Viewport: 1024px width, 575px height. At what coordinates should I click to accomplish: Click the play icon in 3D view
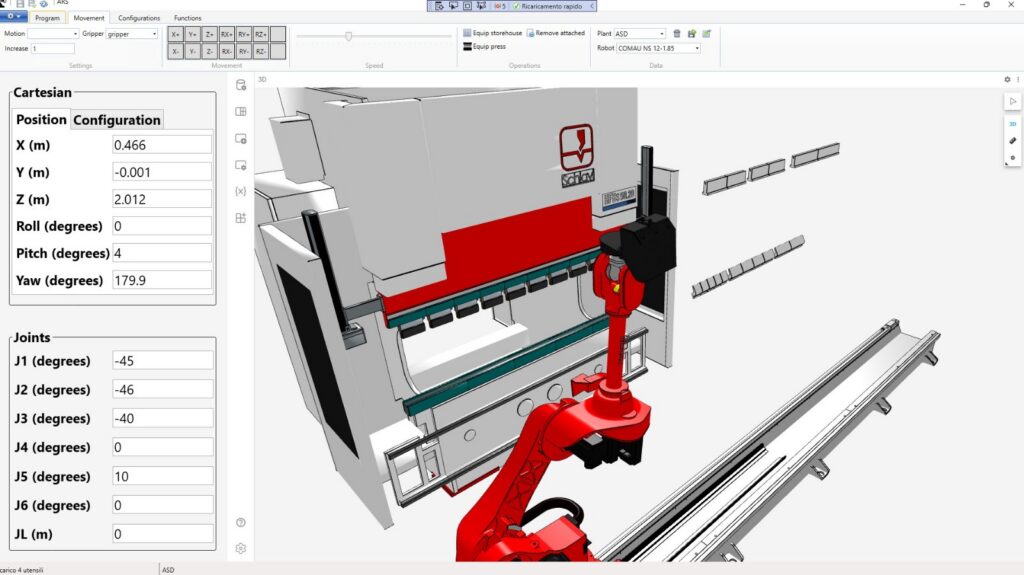pos(1012,101)
